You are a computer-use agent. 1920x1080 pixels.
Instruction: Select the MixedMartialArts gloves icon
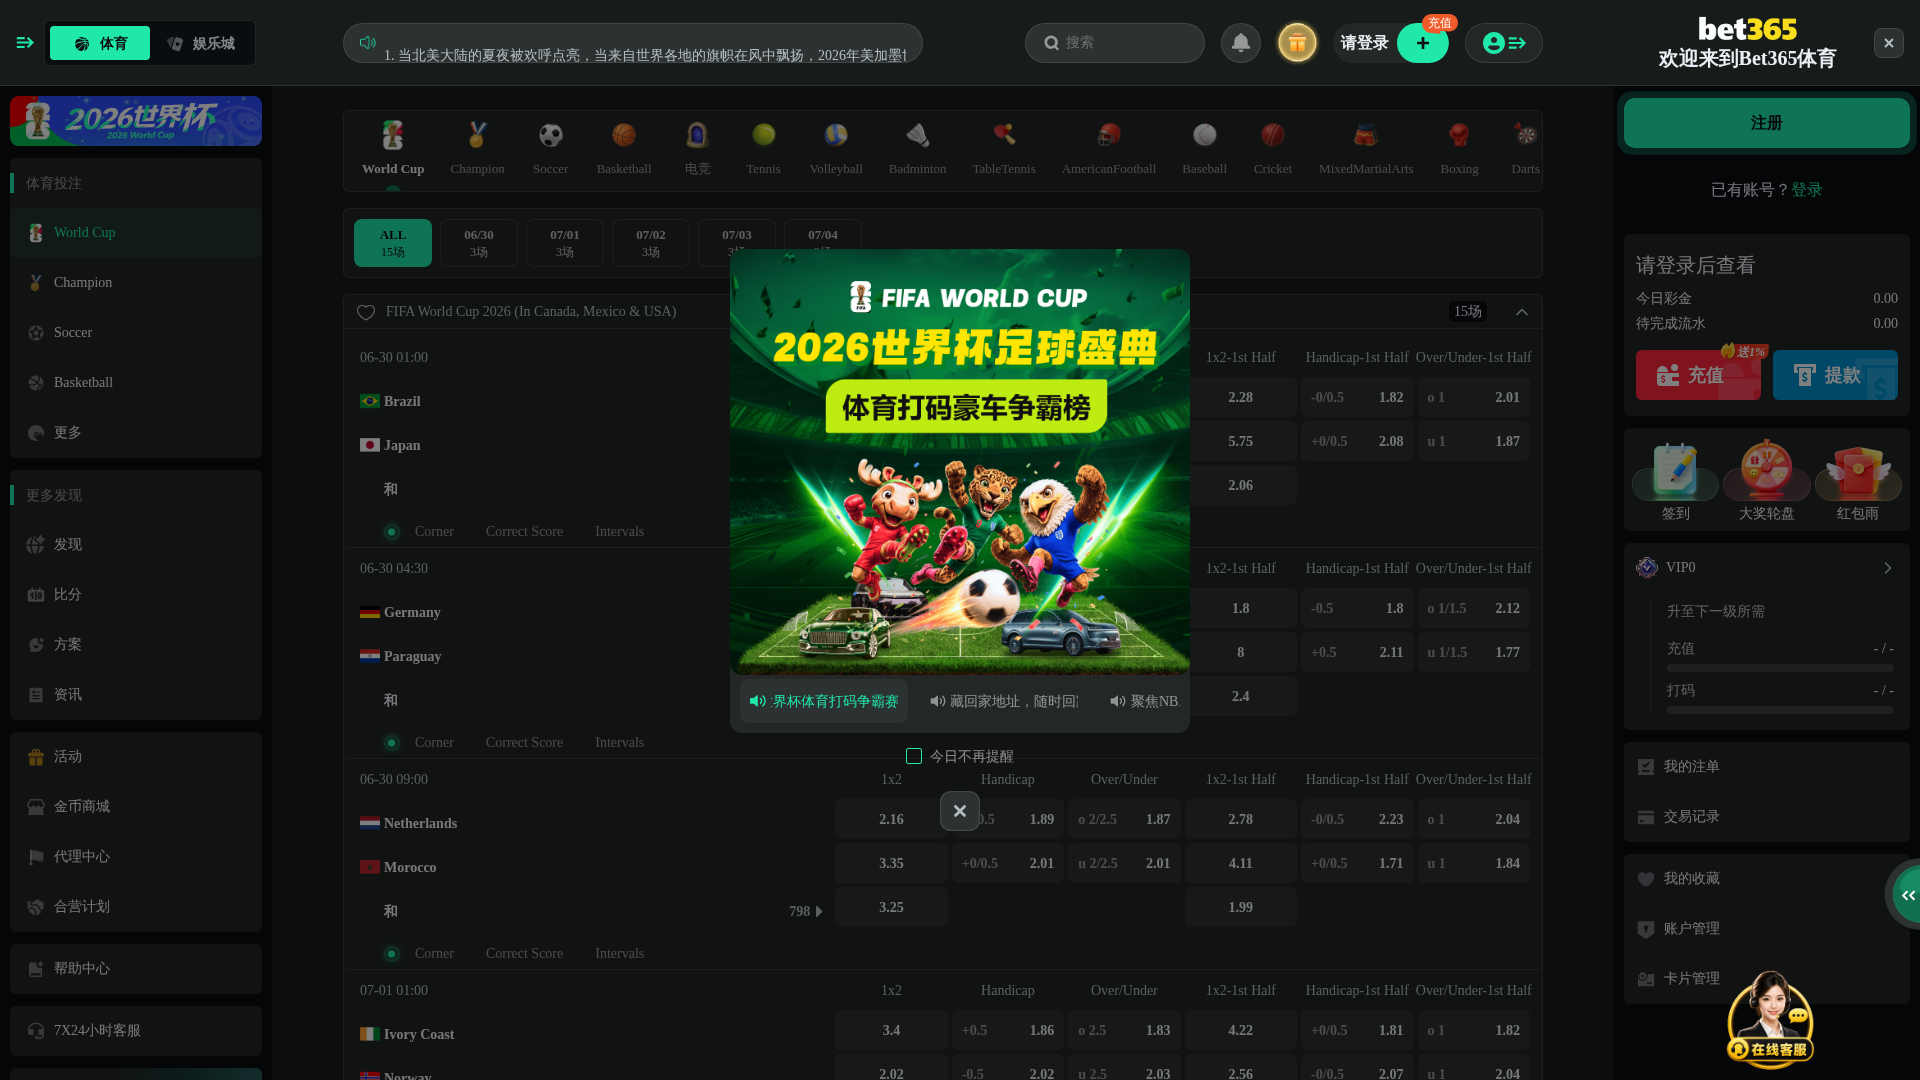coord(1366,135)
